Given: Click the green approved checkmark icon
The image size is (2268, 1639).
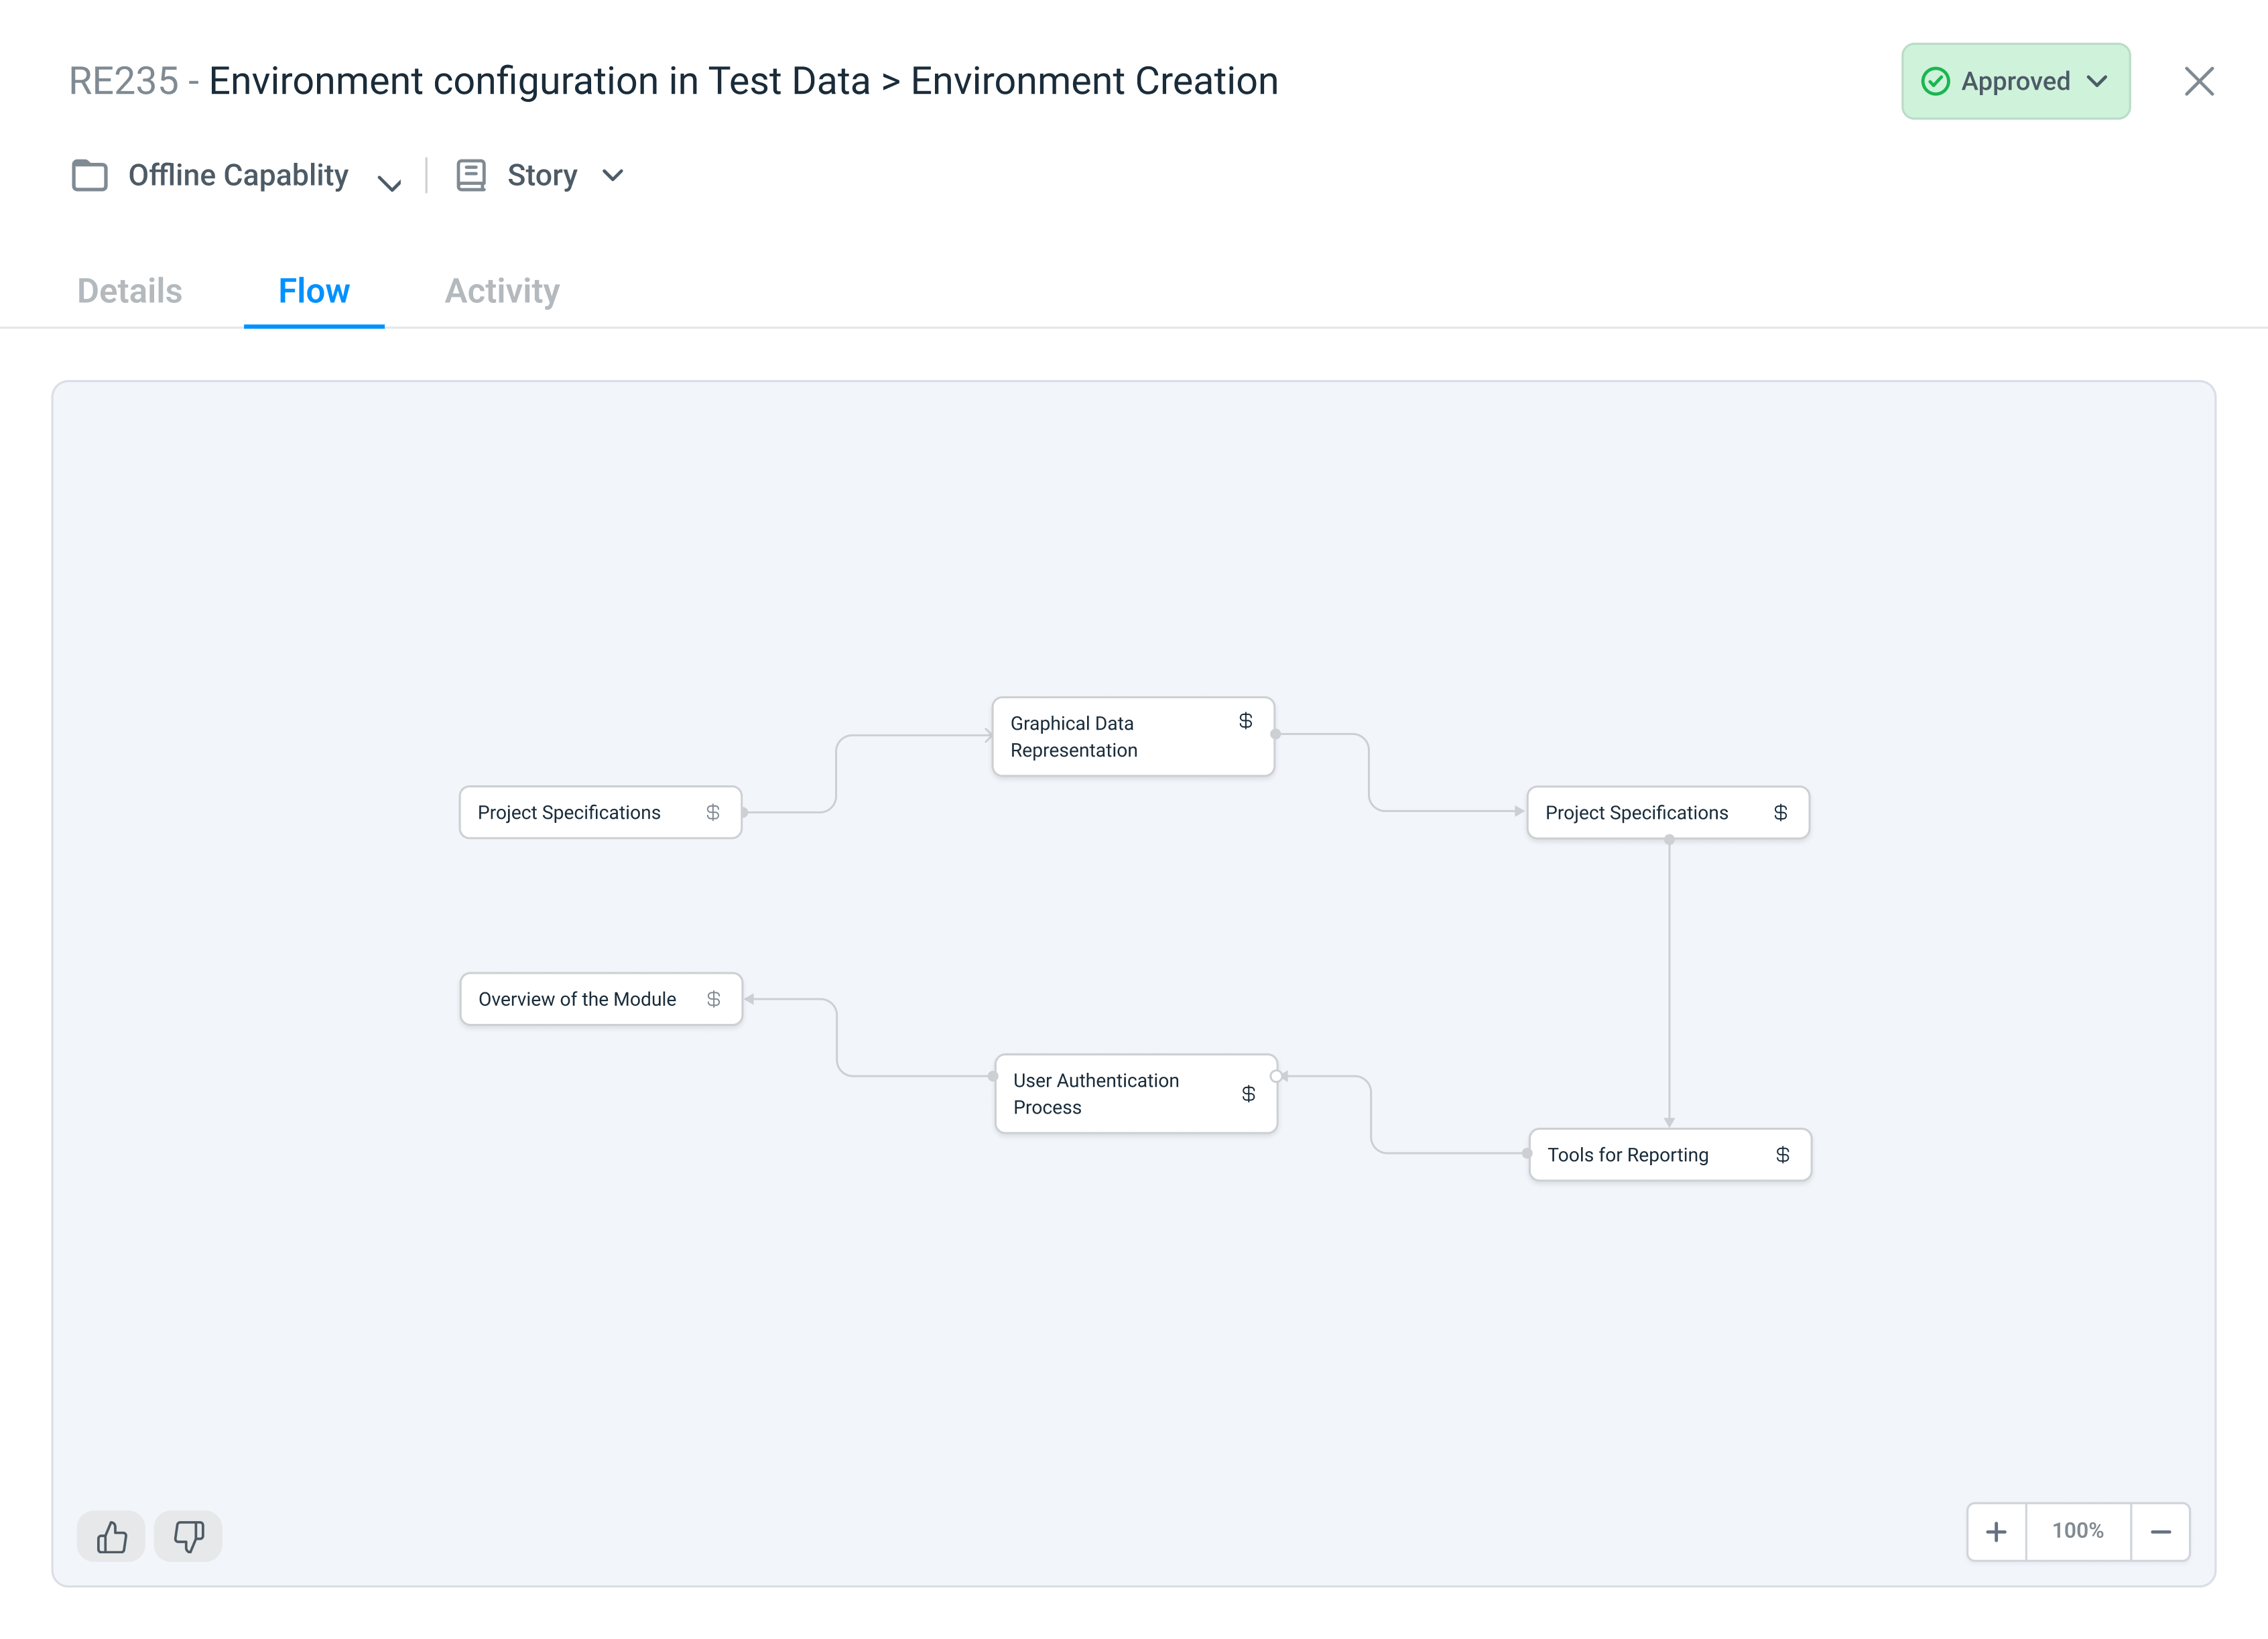Looking at the screenshot, I should 1935,82.
